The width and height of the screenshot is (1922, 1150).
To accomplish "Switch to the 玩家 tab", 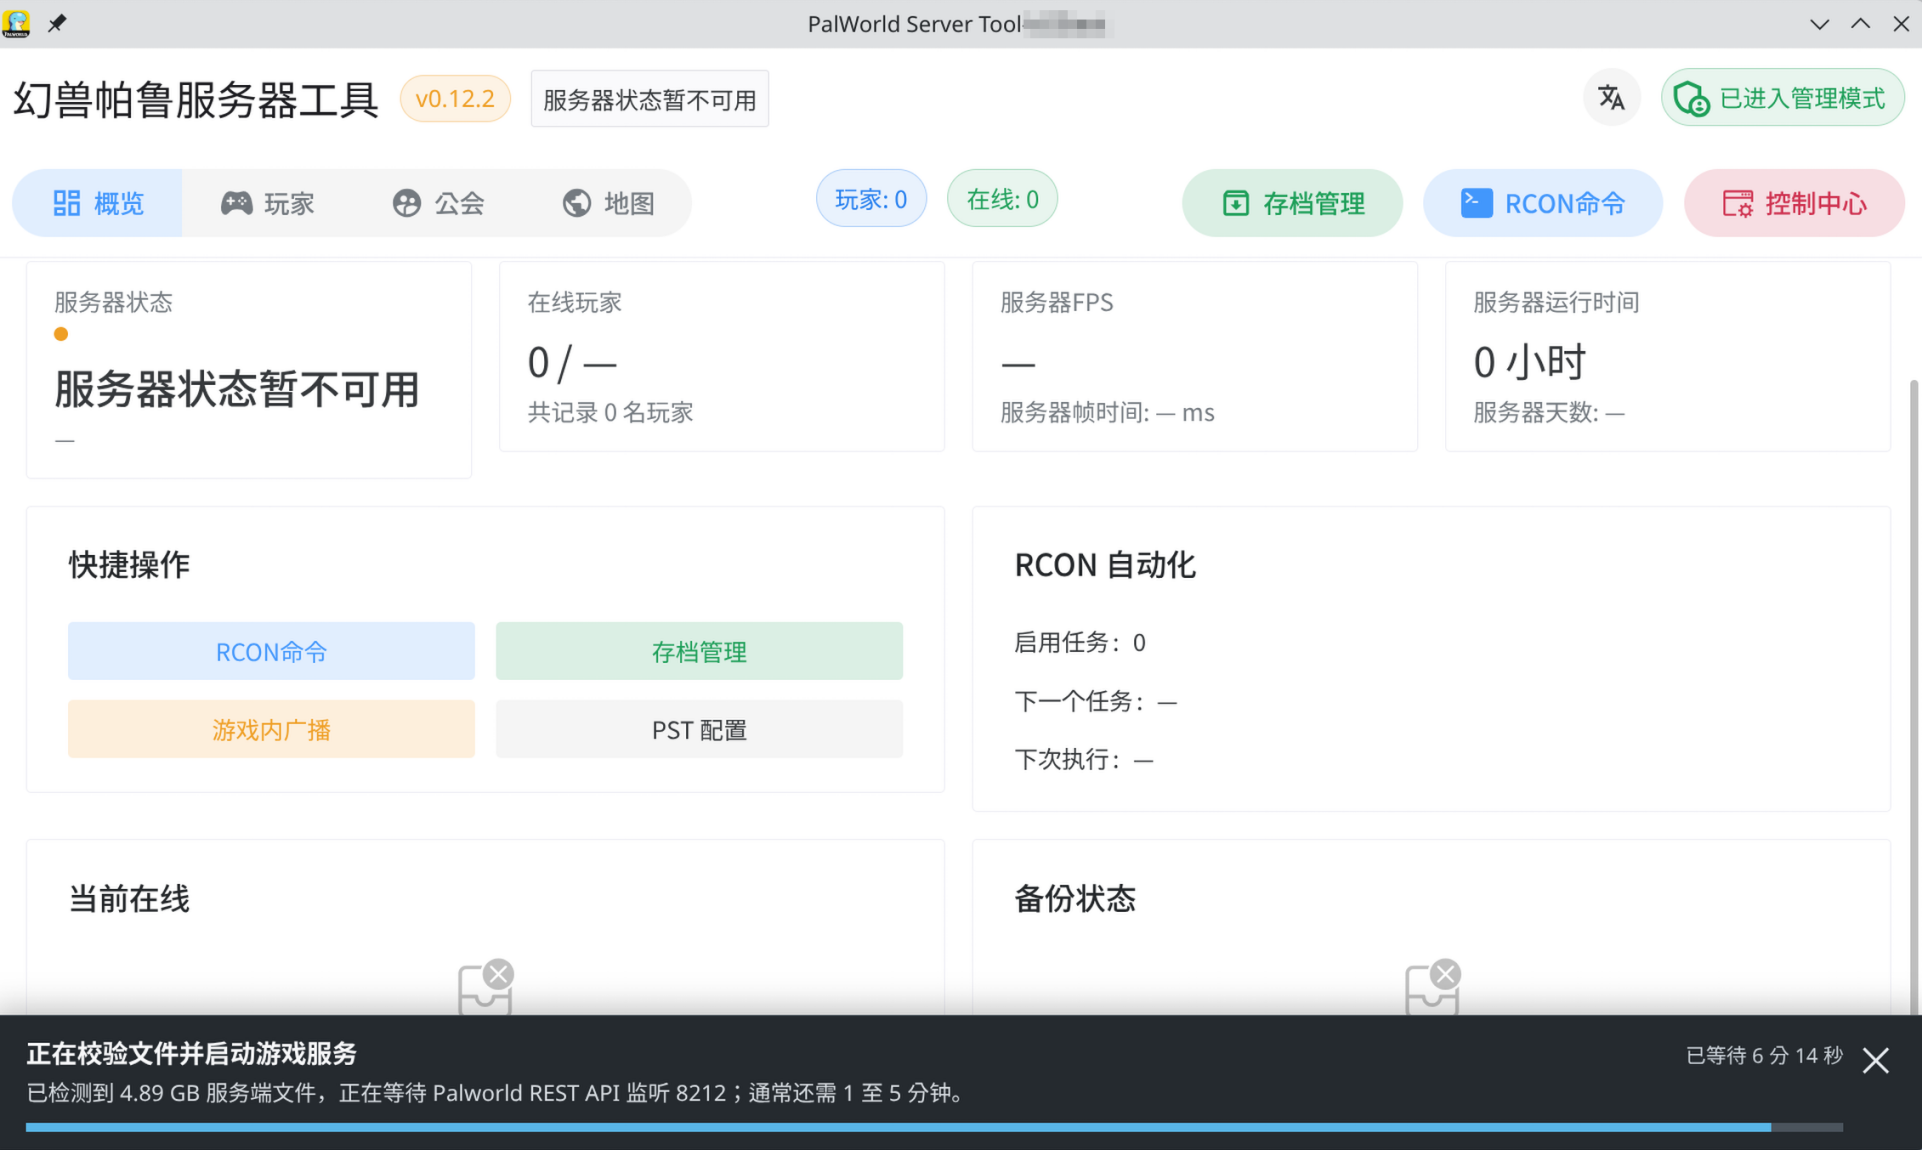I will click(x=268, y=203).
